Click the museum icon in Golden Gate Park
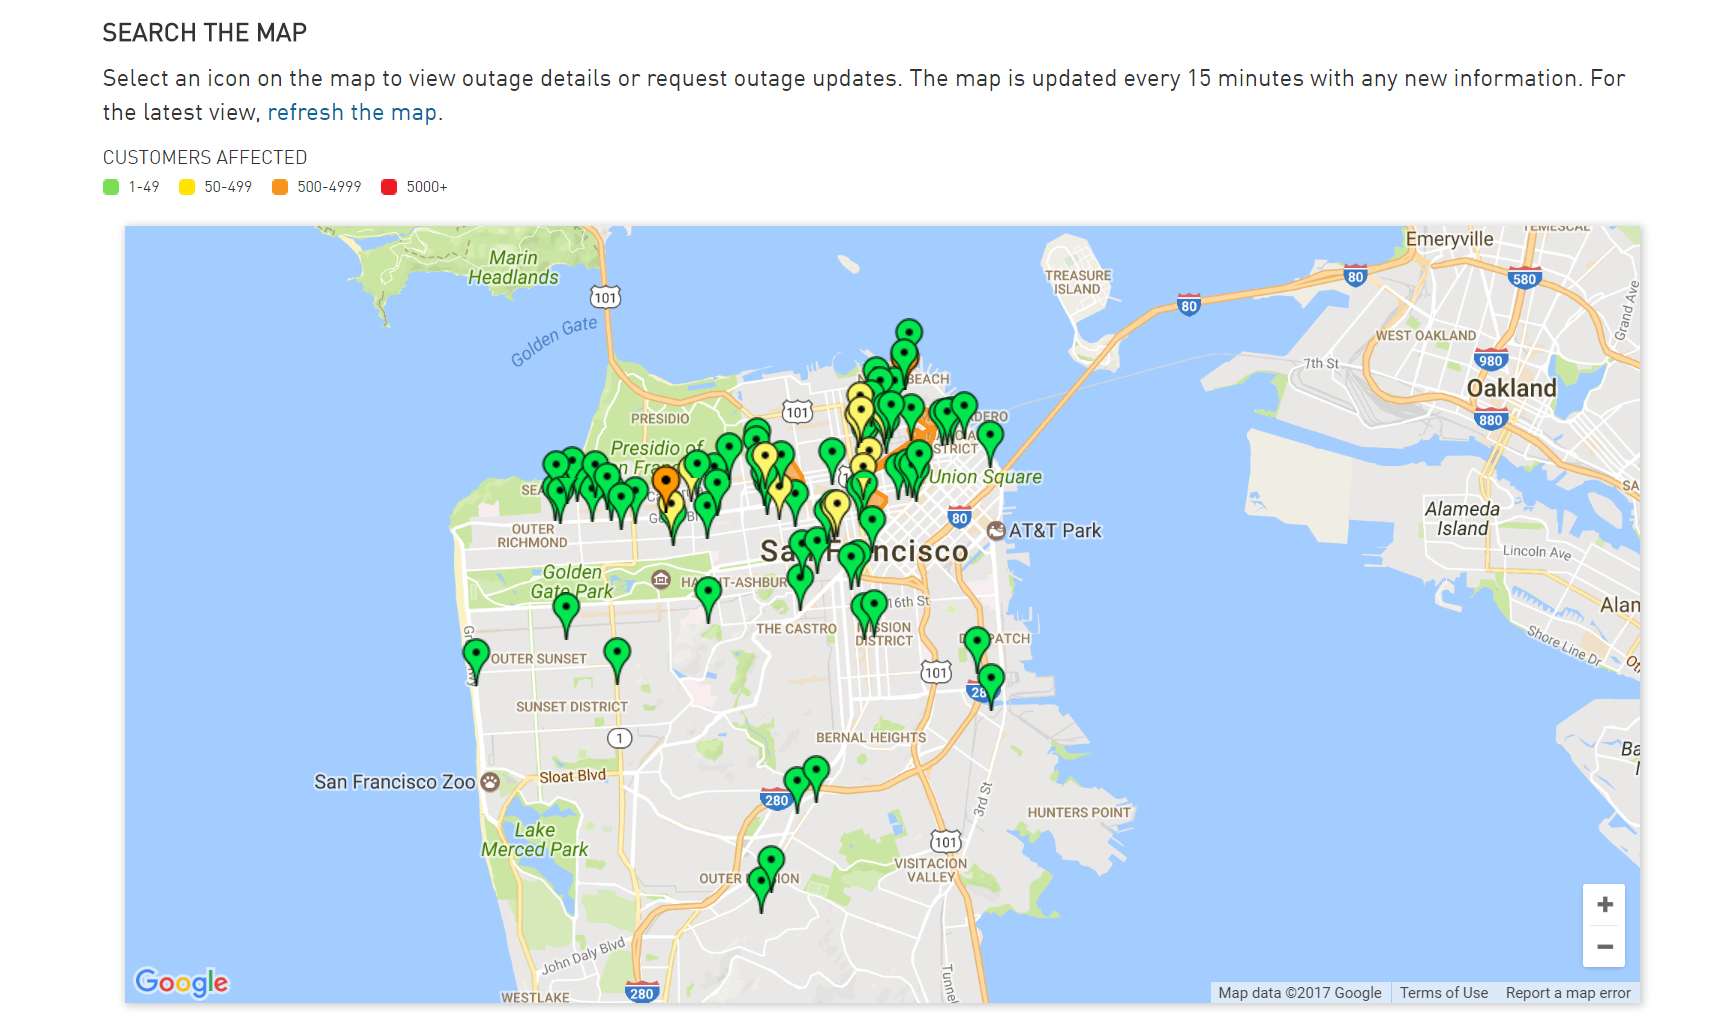 tap(661, 580)
